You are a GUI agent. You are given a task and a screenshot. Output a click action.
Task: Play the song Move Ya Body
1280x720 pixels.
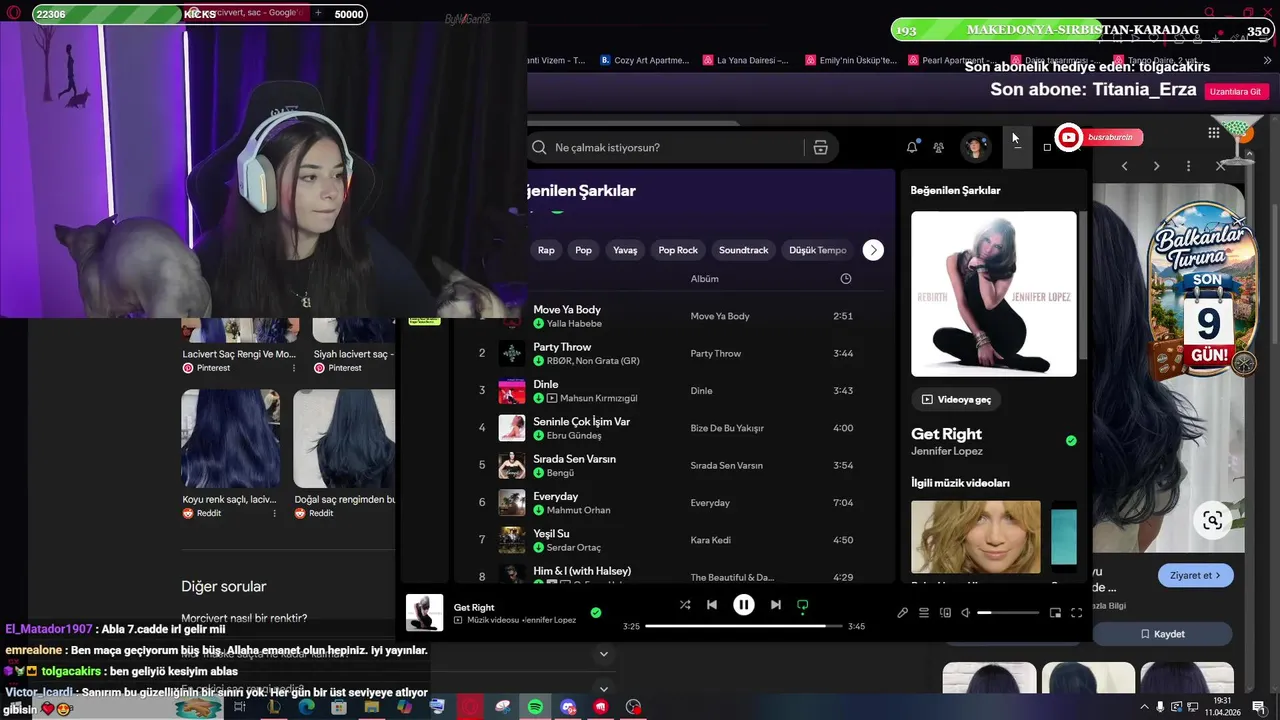point(567,310)
